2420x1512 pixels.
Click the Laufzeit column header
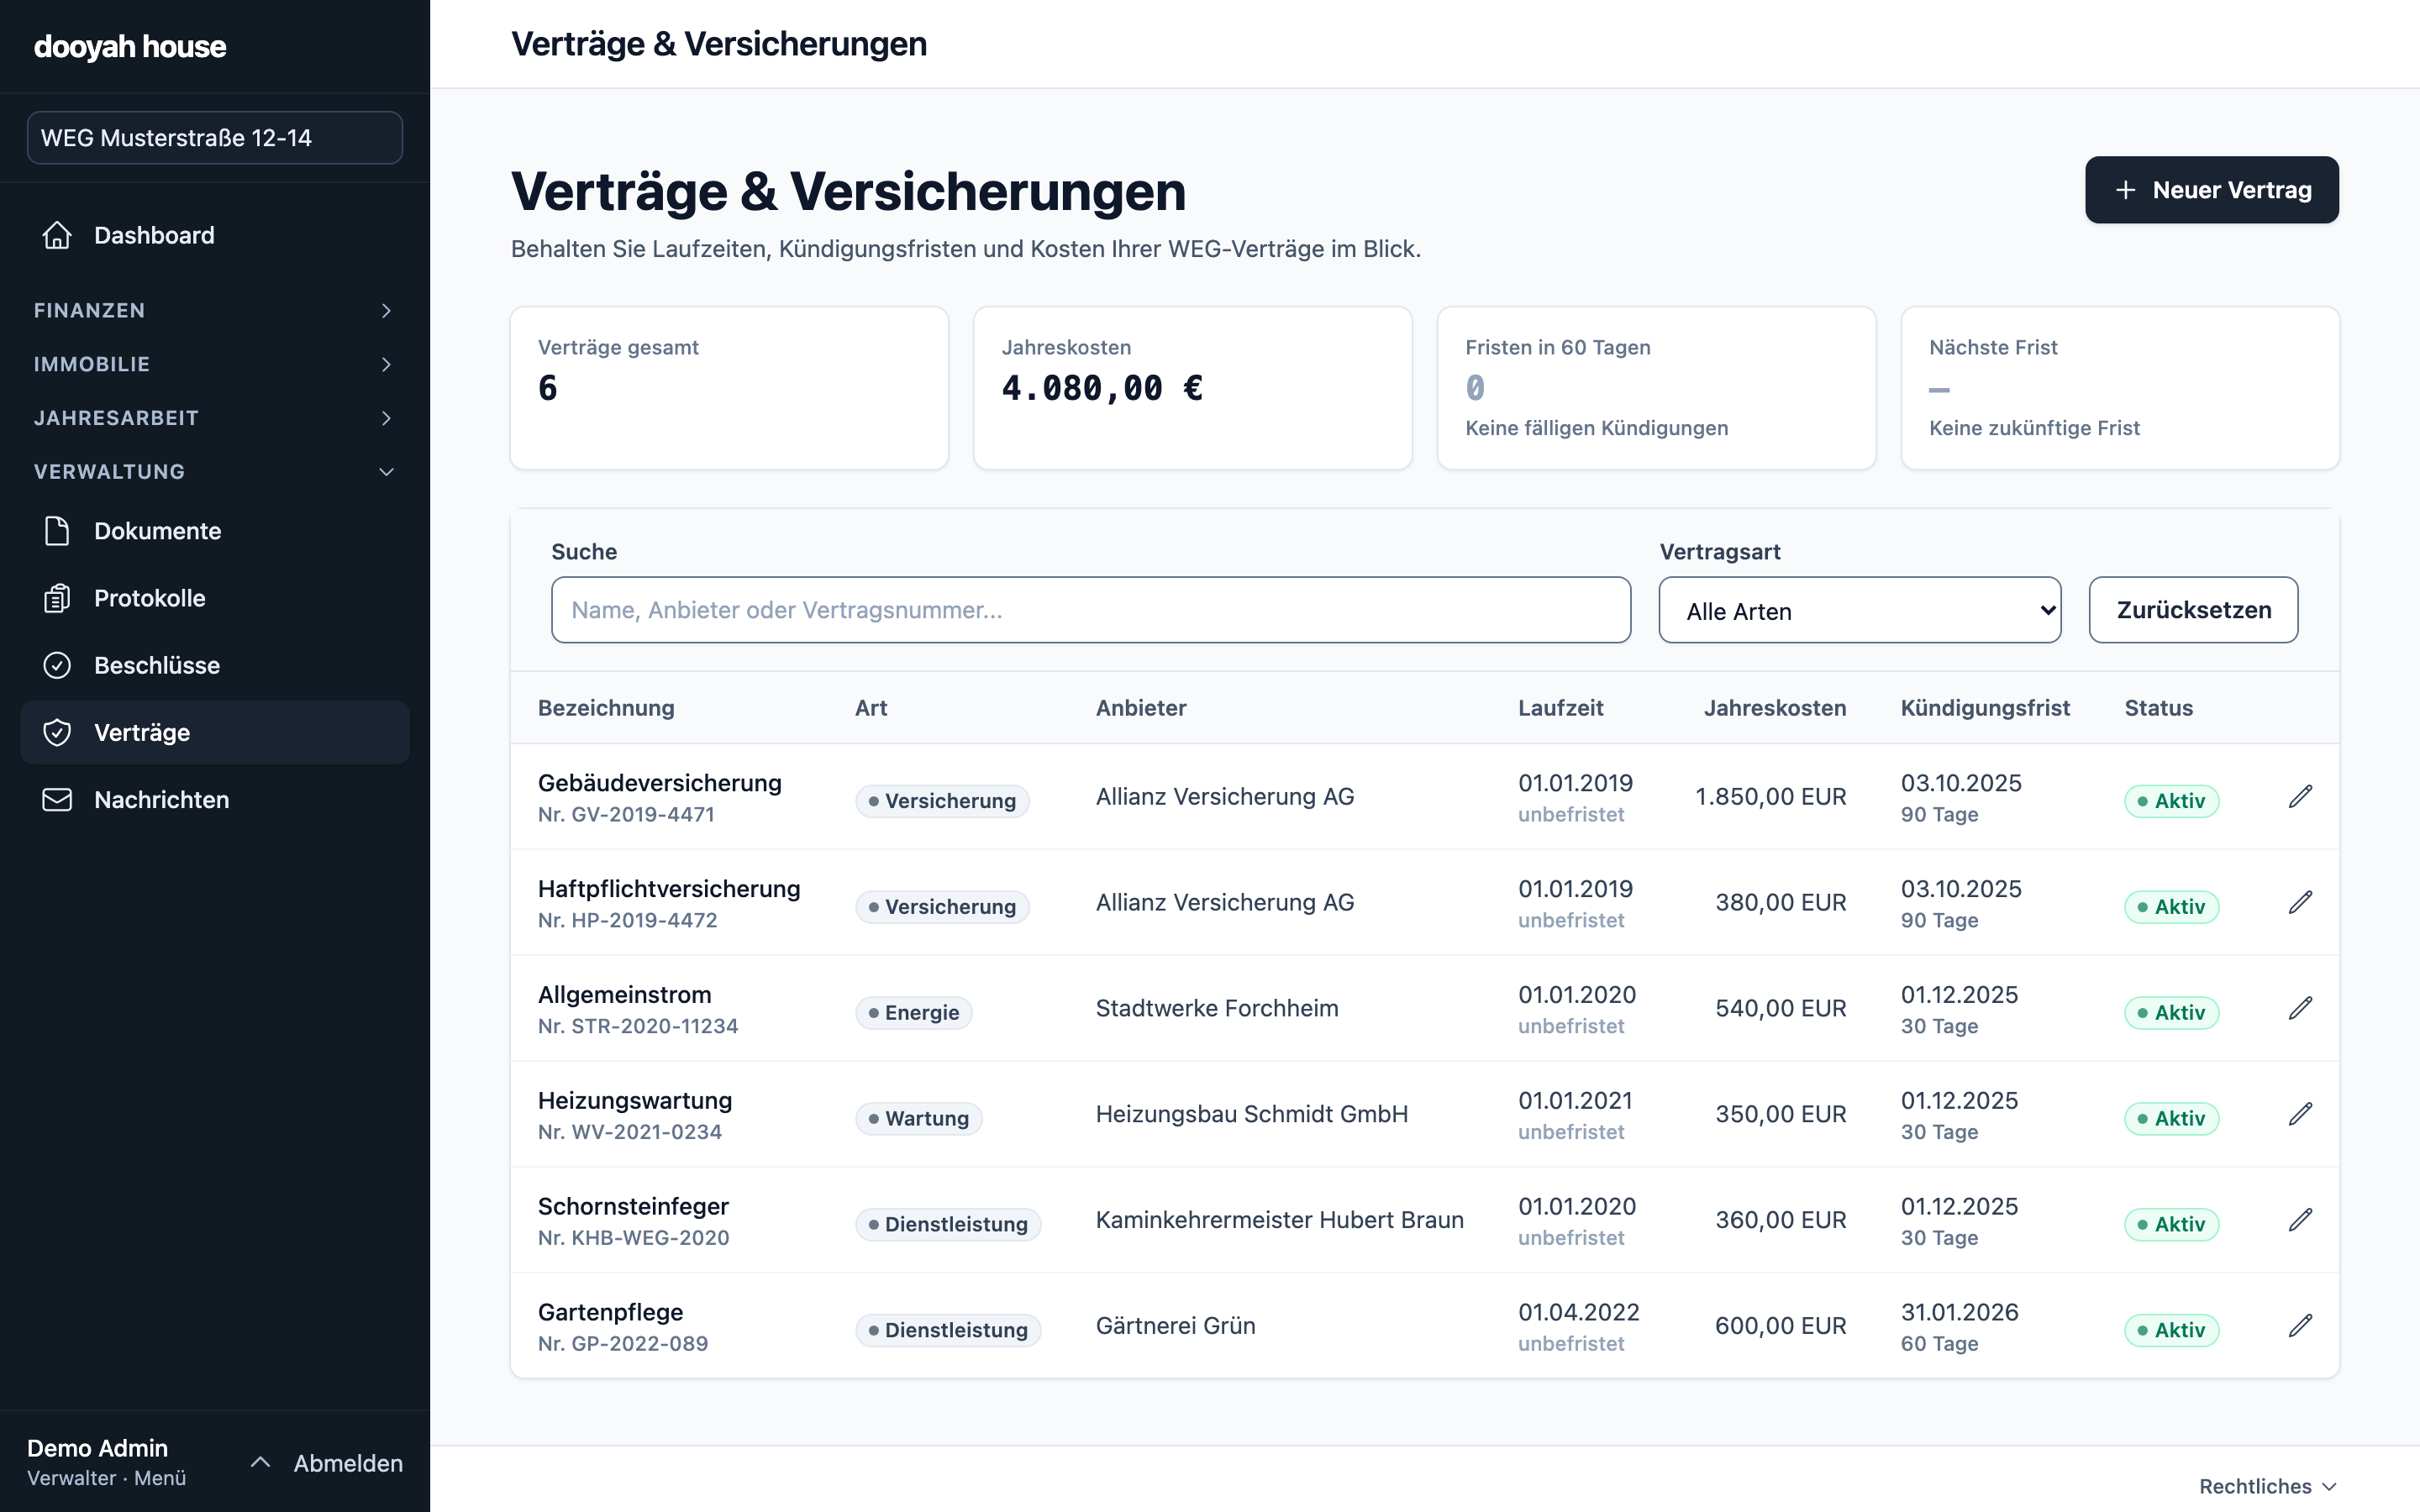tap(1560, 708)
